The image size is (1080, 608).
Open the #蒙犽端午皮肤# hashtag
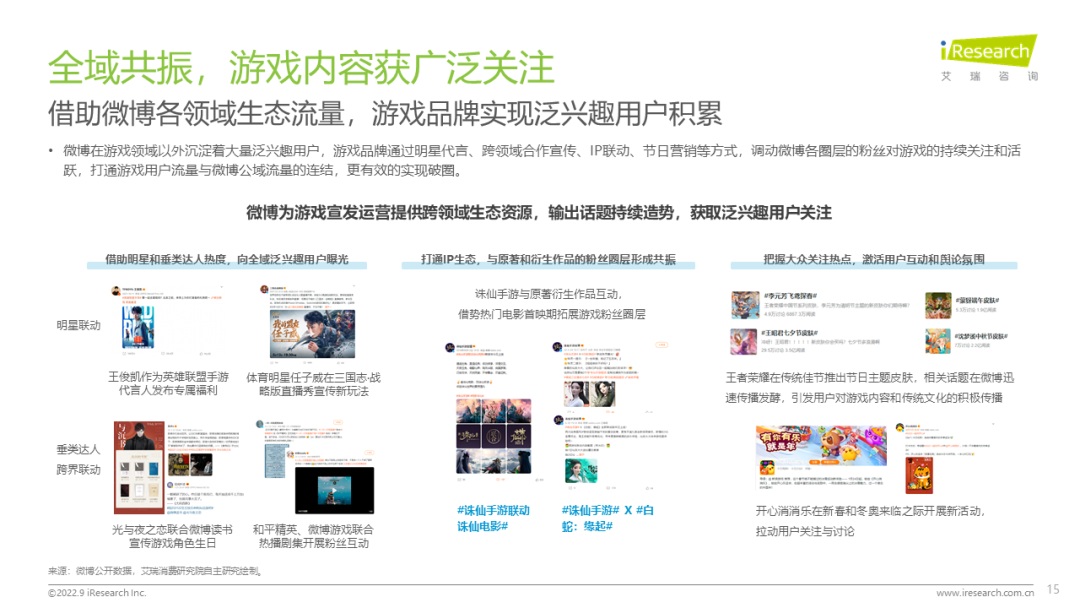[x=977, y=301]
